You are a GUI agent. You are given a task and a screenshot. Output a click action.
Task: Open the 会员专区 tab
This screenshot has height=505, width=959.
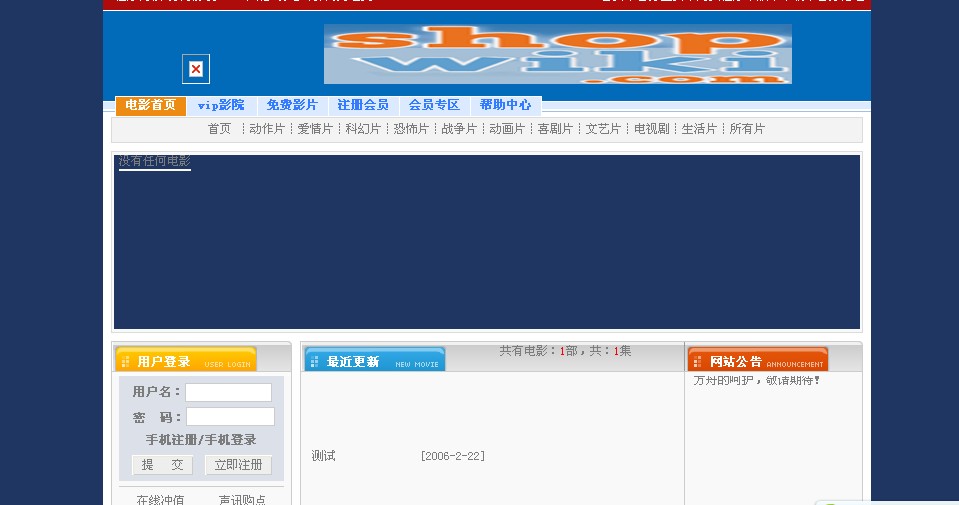click(434, 105)
